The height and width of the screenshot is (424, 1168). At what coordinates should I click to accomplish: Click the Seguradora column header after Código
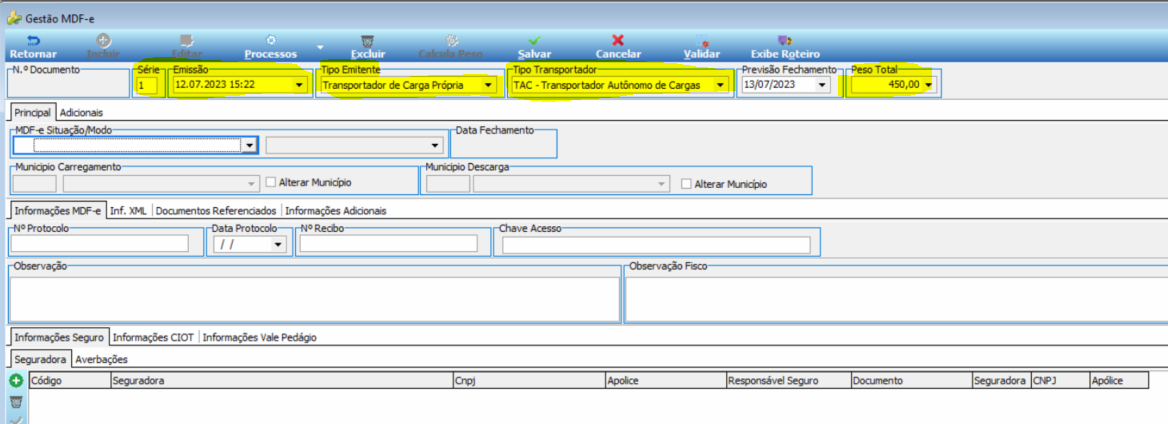coord(282,381)
